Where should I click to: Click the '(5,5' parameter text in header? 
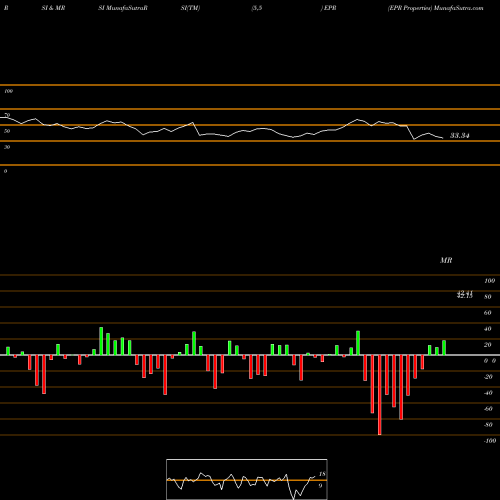pyautogui.click(x=257, y=8)
